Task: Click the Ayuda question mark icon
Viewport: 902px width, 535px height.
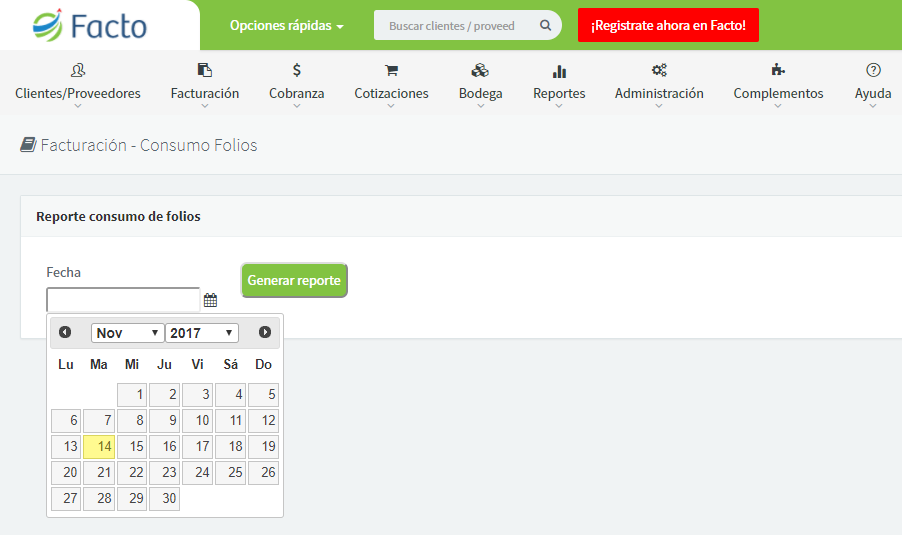Action: [873, 70]
